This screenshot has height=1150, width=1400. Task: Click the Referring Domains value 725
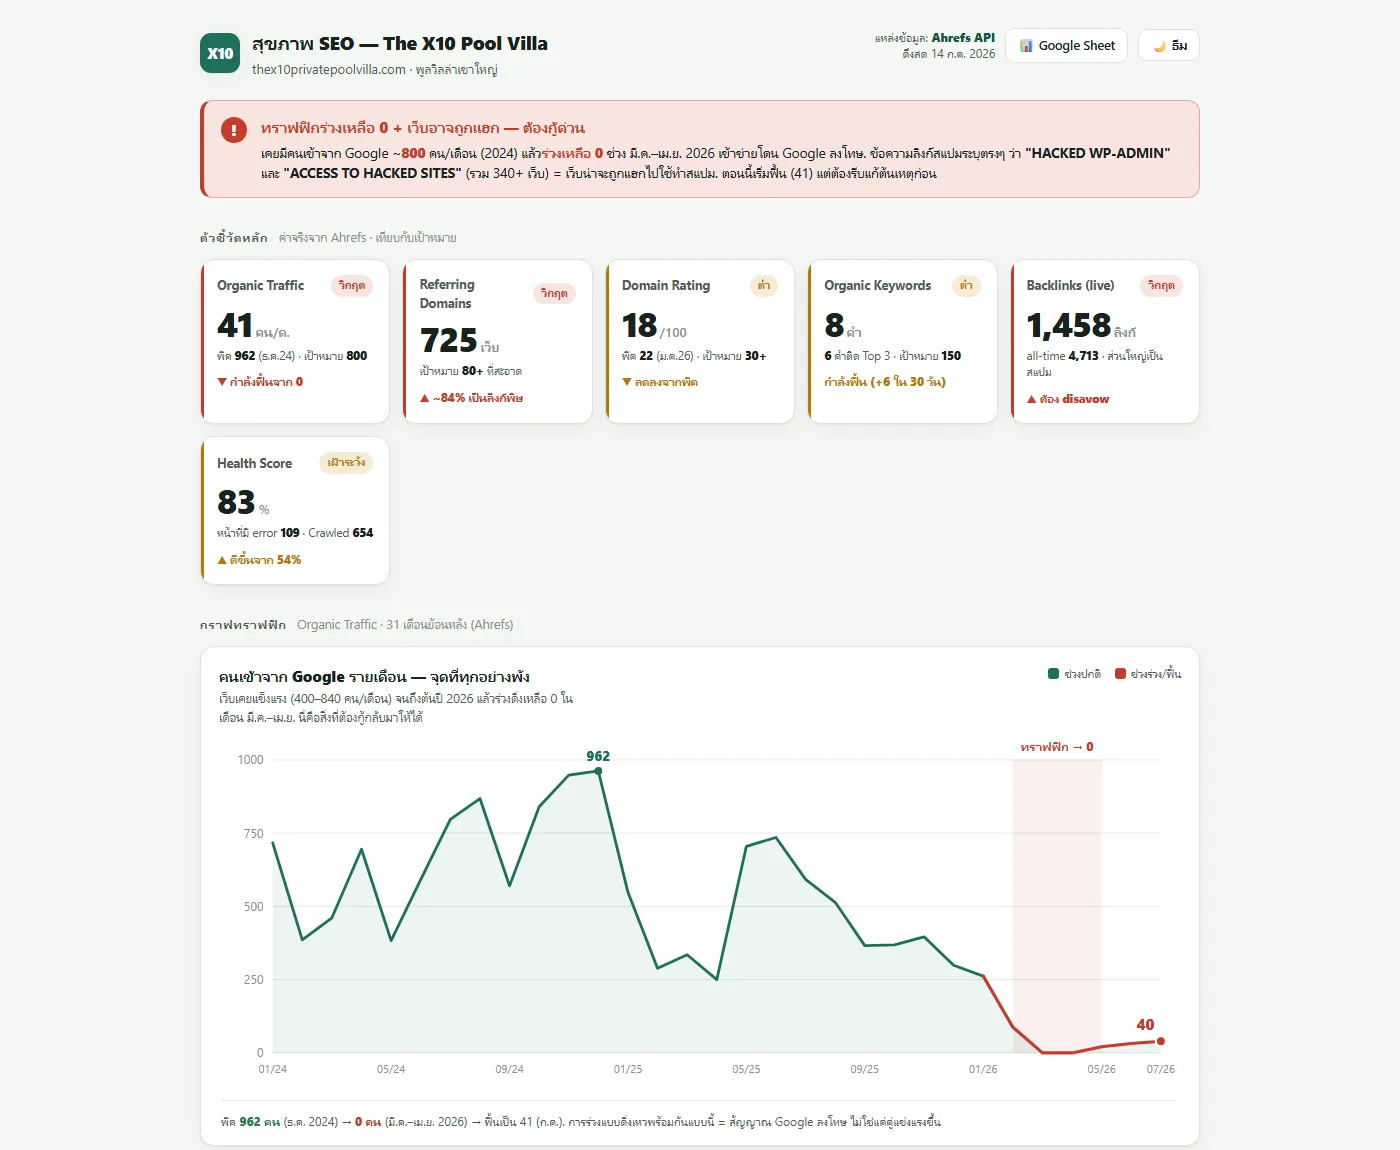coord(449,340)
